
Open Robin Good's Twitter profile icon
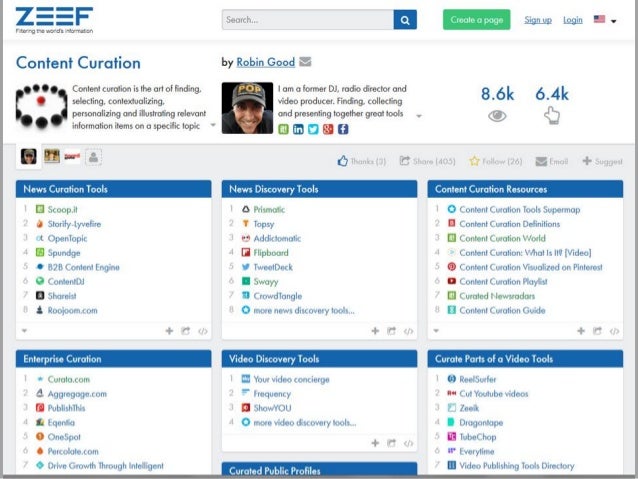click(x=313, y=129)
